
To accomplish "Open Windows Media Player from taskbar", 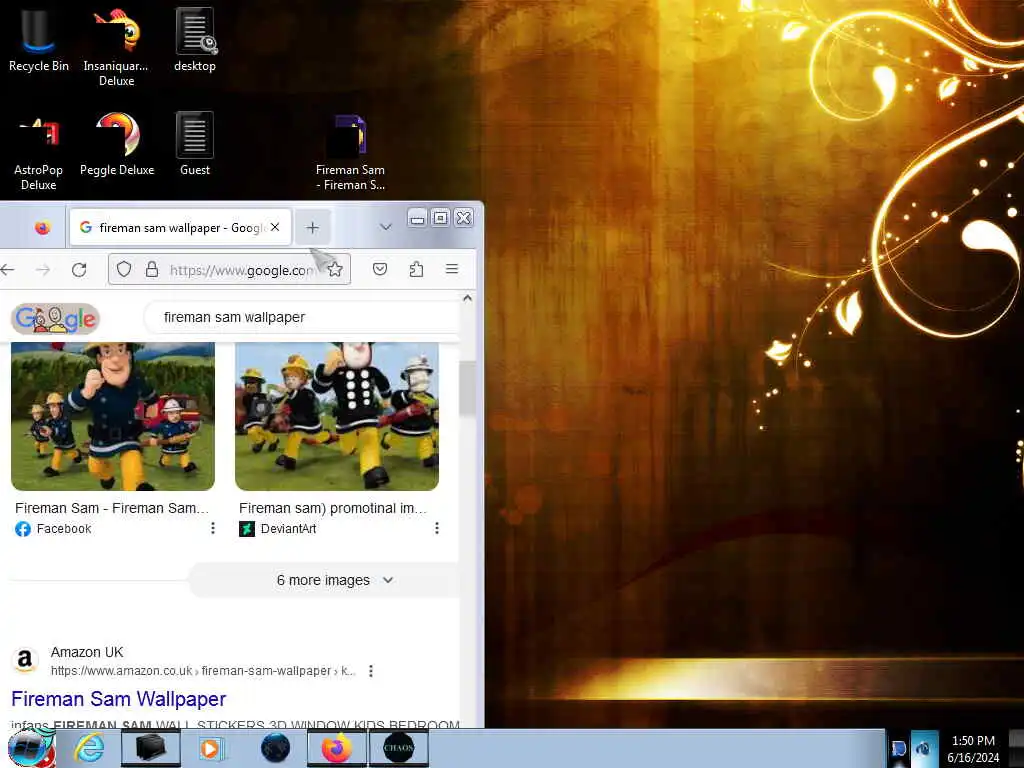I will point(211,748).
